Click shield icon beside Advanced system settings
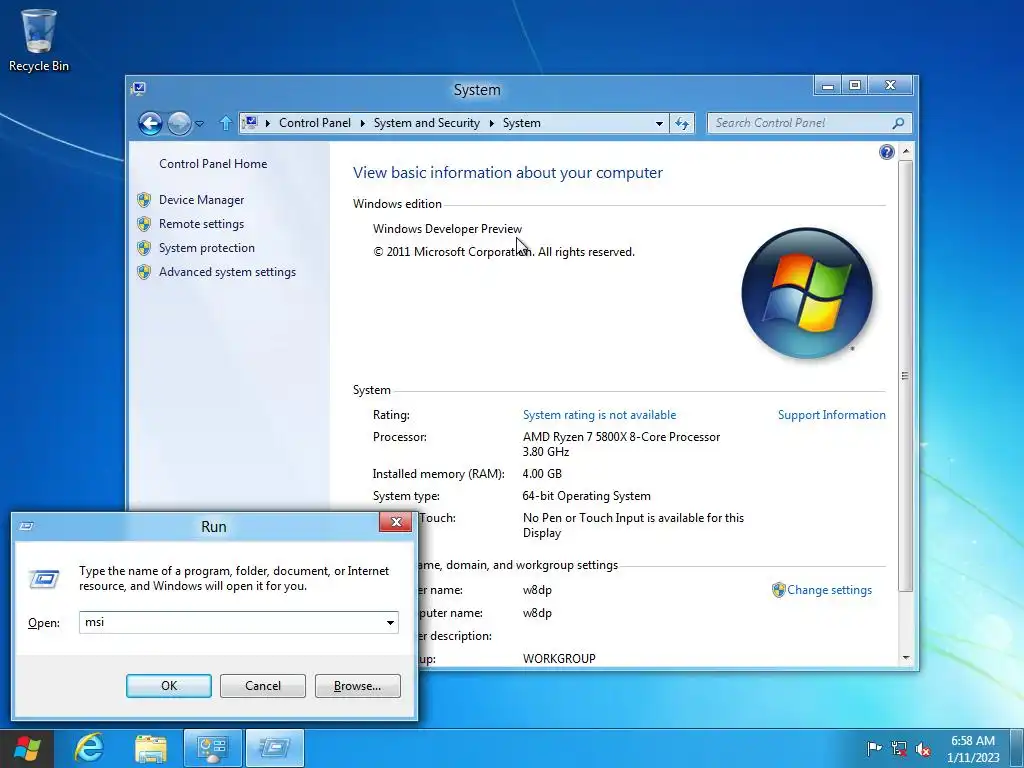This screenshot has width=1024, height=768. [144, 272]
